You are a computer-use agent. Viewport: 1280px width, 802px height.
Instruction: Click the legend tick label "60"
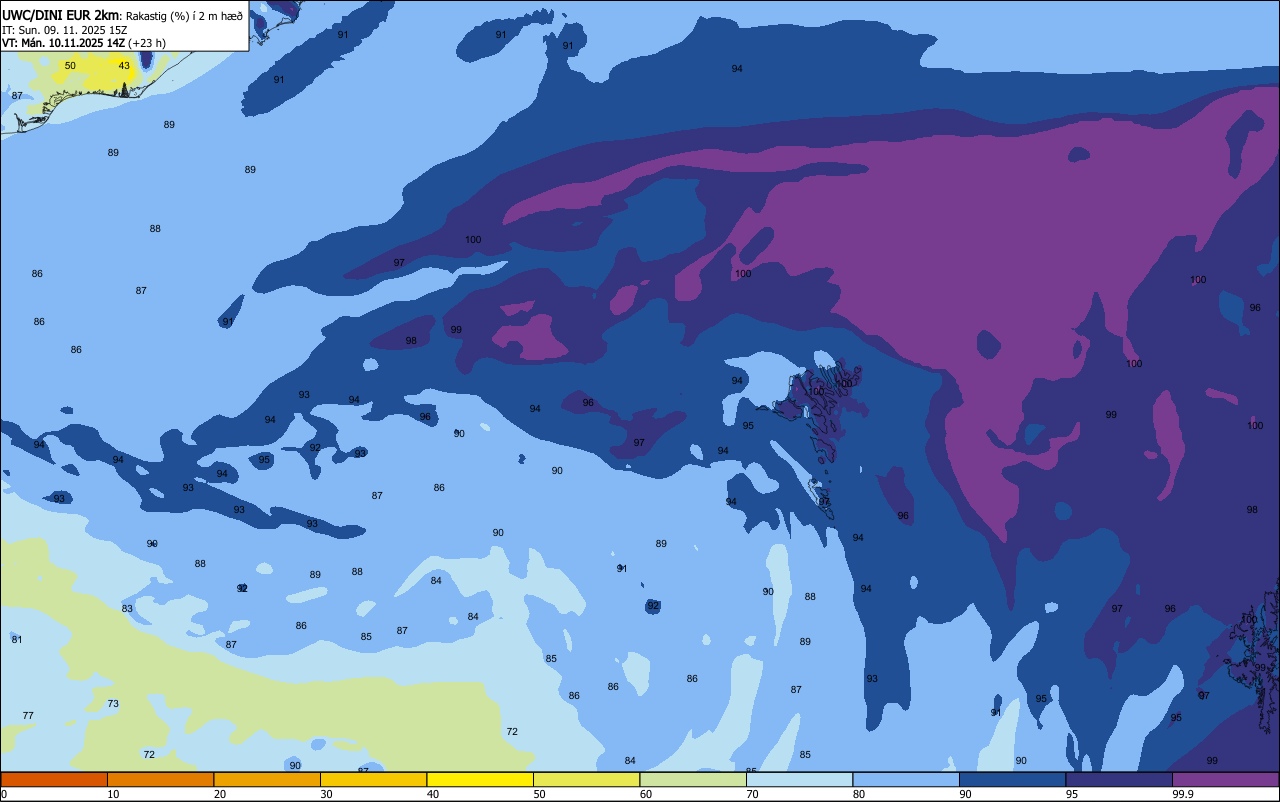(x=646, y=794)
